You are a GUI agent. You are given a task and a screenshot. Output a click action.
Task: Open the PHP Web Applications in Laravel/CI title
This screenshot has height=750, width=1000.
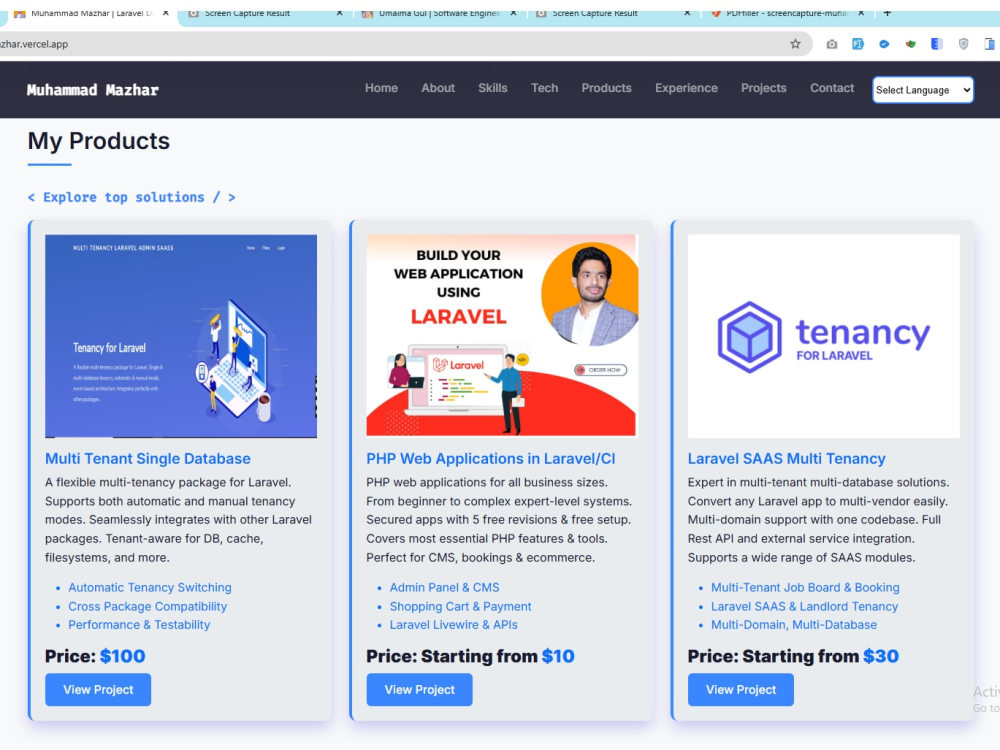(x=490, y=459)
